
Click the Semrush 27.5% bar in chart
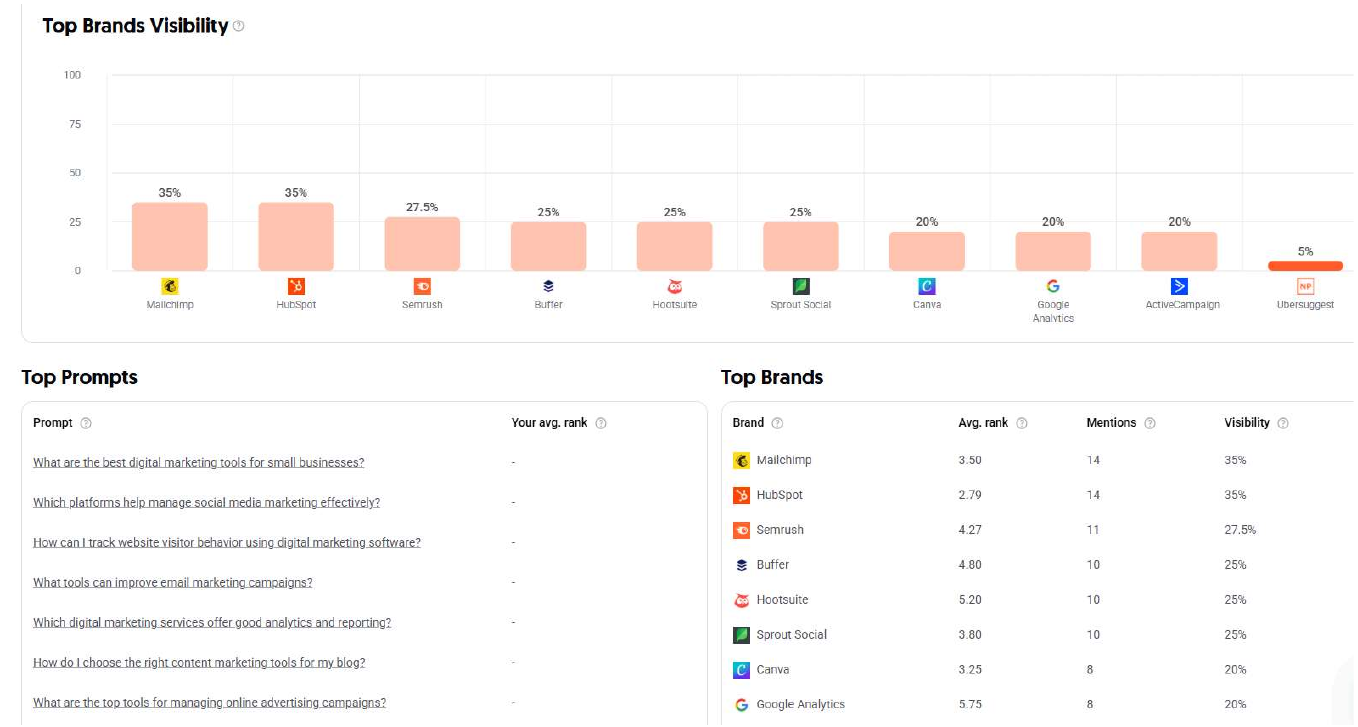point(422,244)
